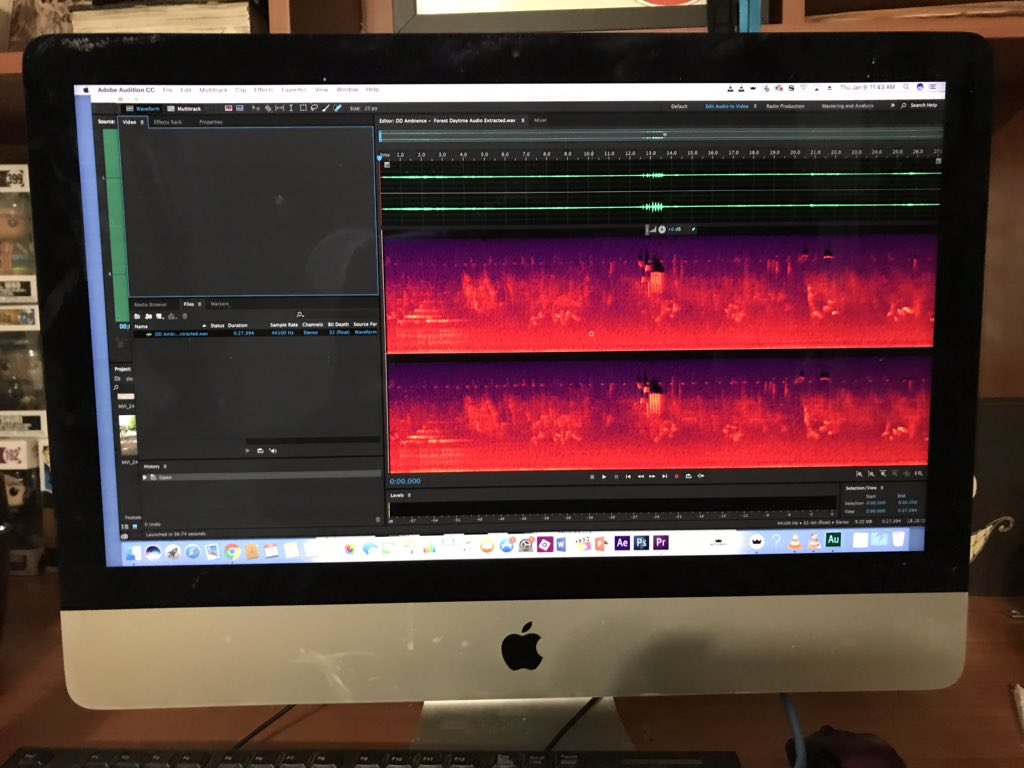Switch to Waveform editor view
Viewport: 1024px width, 768px height.
(x=143, y=108)
